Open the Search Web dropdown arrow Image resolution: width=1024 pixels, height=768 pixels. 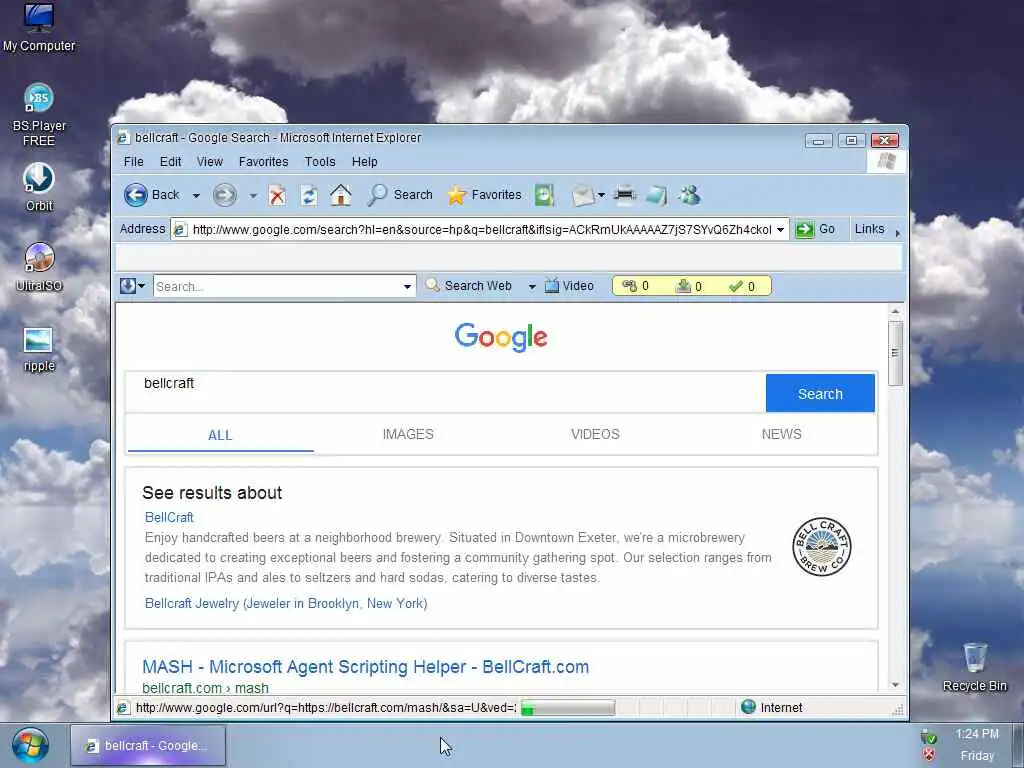pyautogui.click(x=532, y=286)
